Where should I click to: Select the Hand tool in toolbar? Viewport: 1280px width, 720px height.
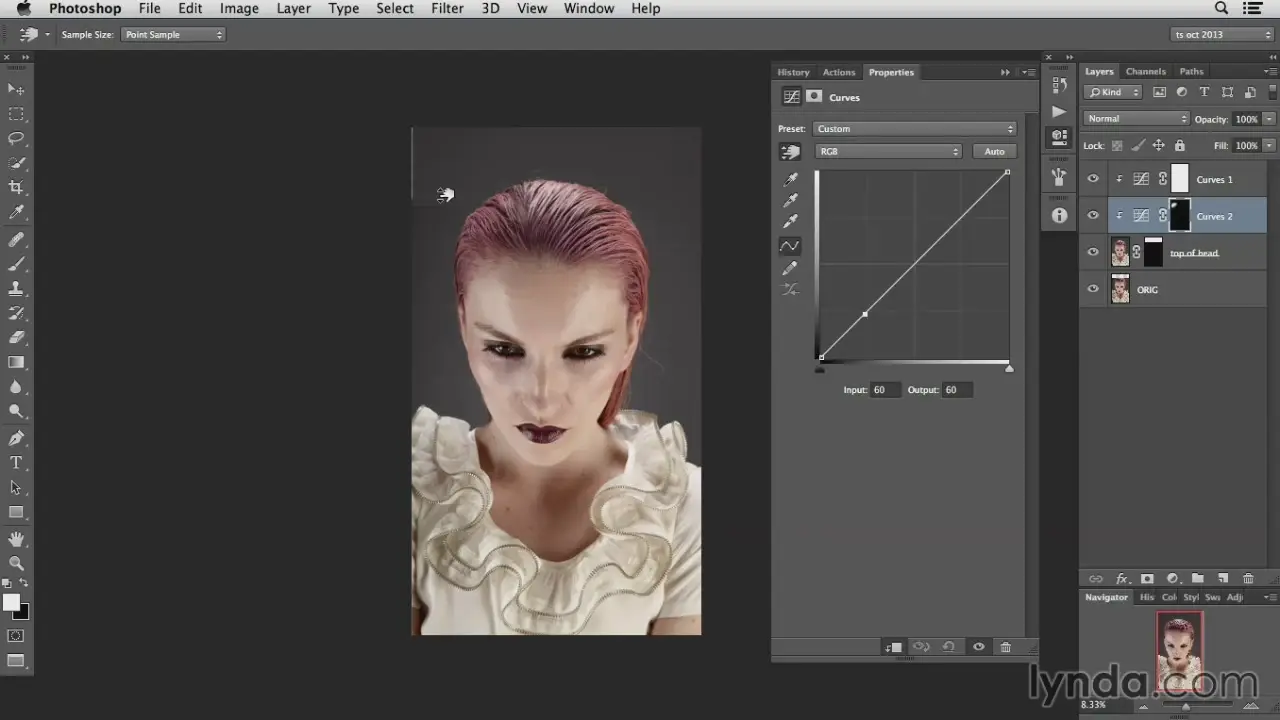tap(16, 539)
